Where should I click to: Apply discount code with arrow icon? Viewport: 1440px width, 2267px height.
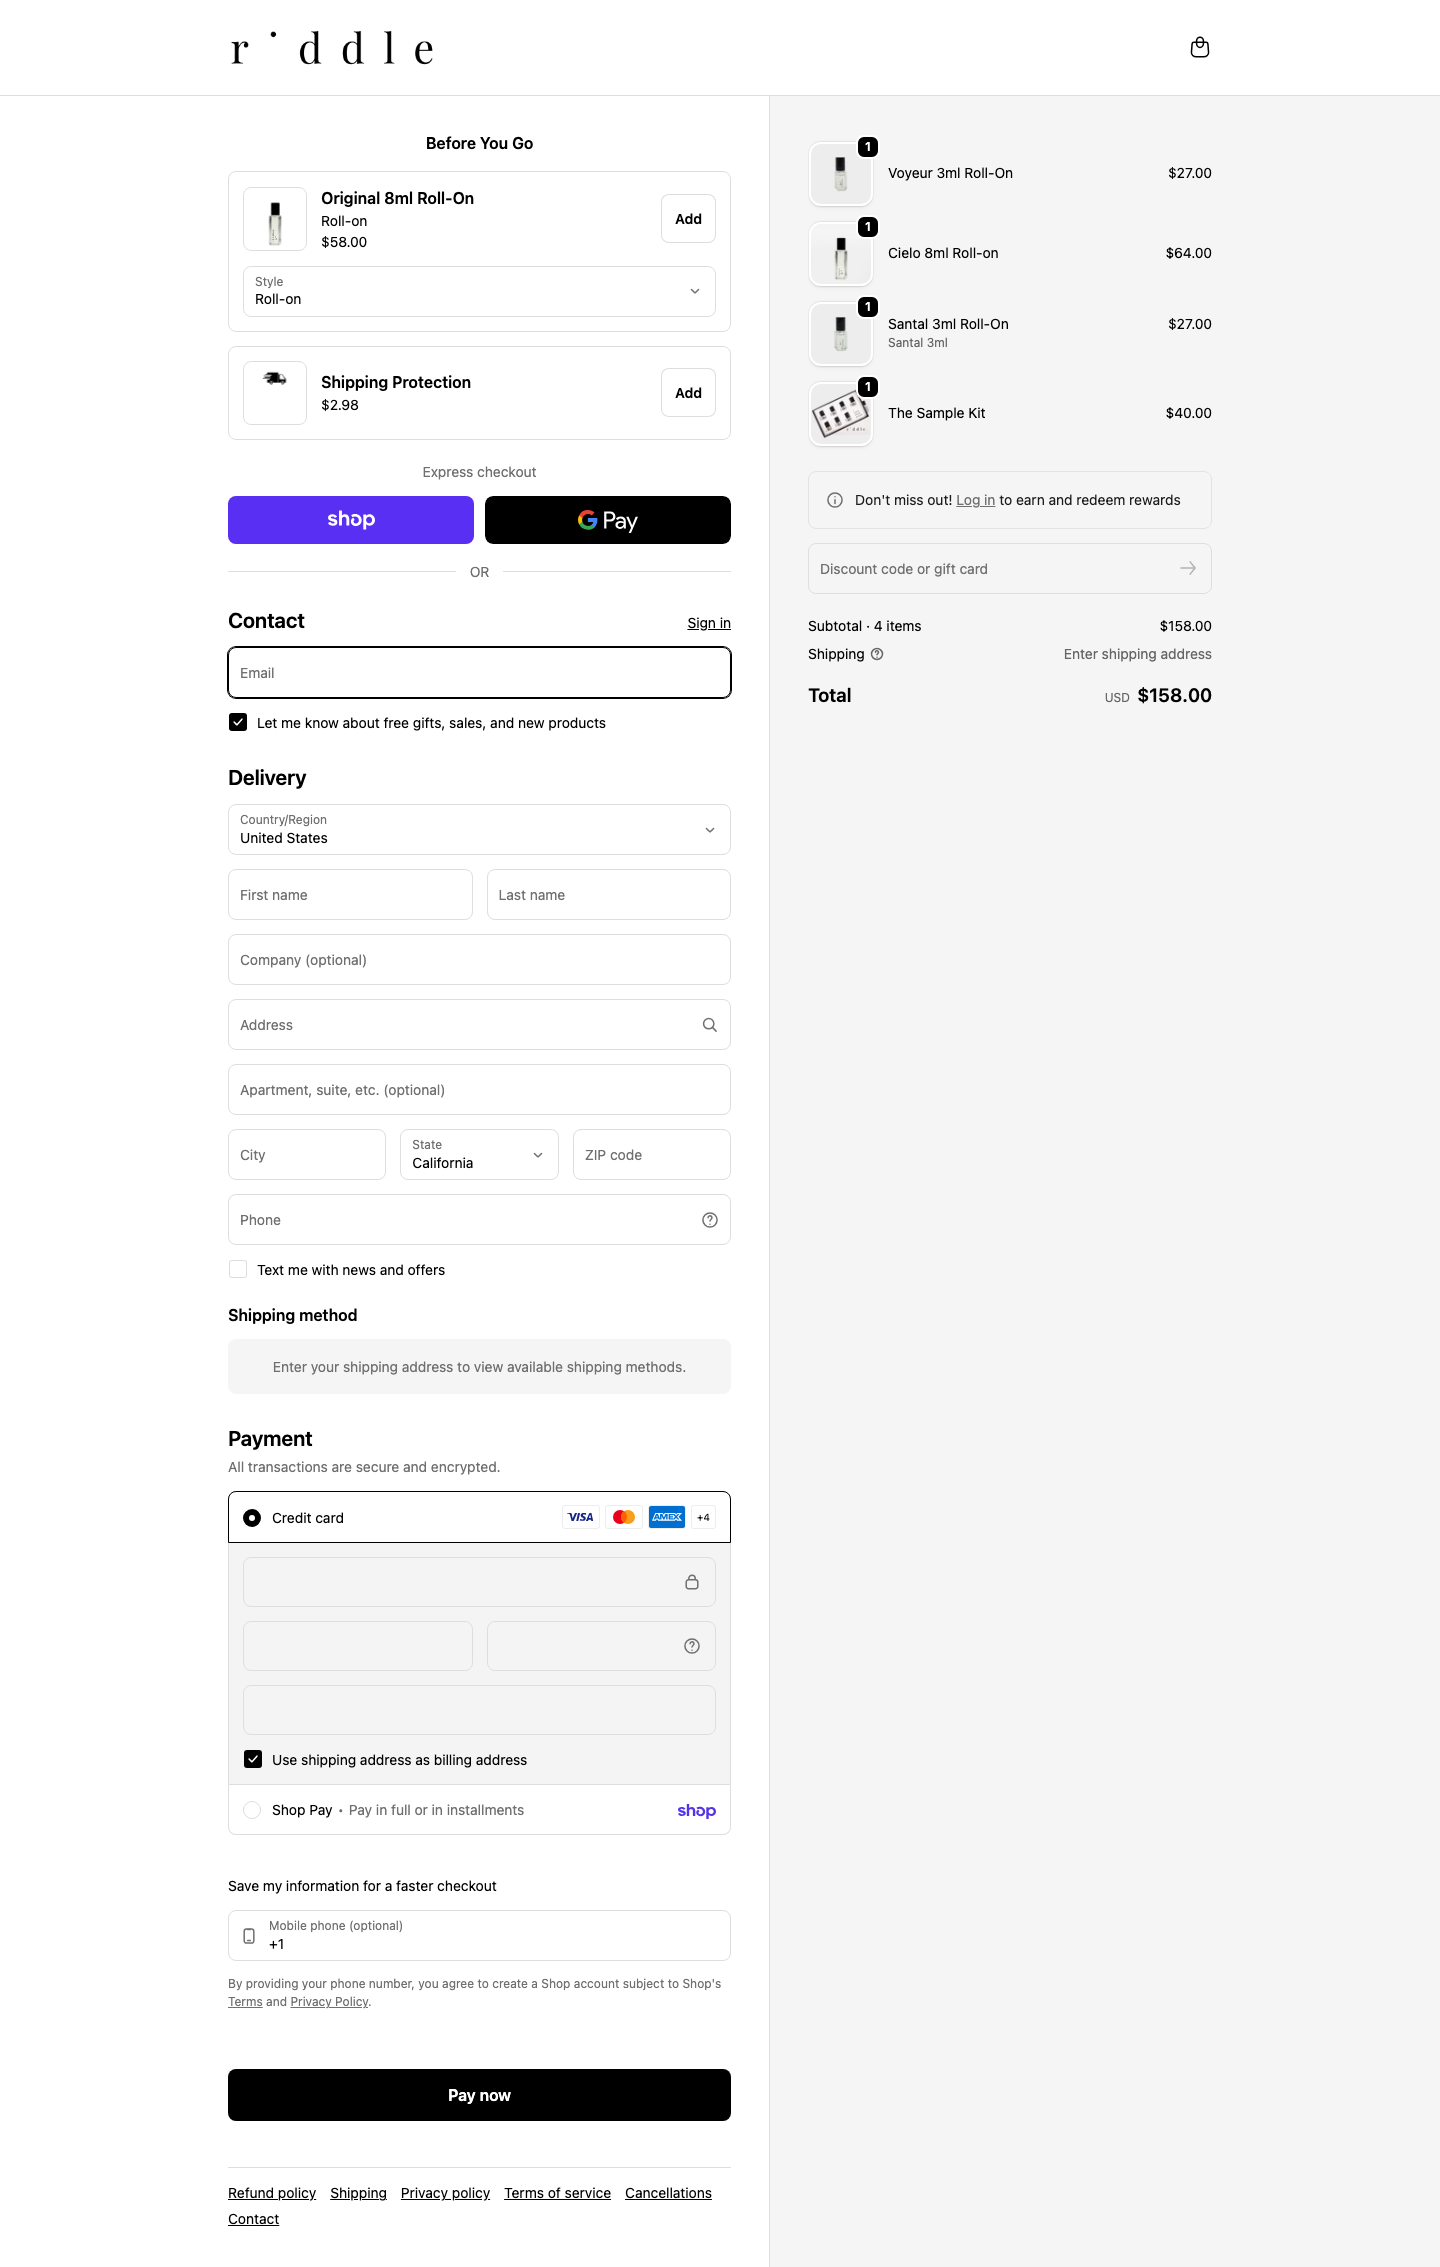(x=1187, y=569)
